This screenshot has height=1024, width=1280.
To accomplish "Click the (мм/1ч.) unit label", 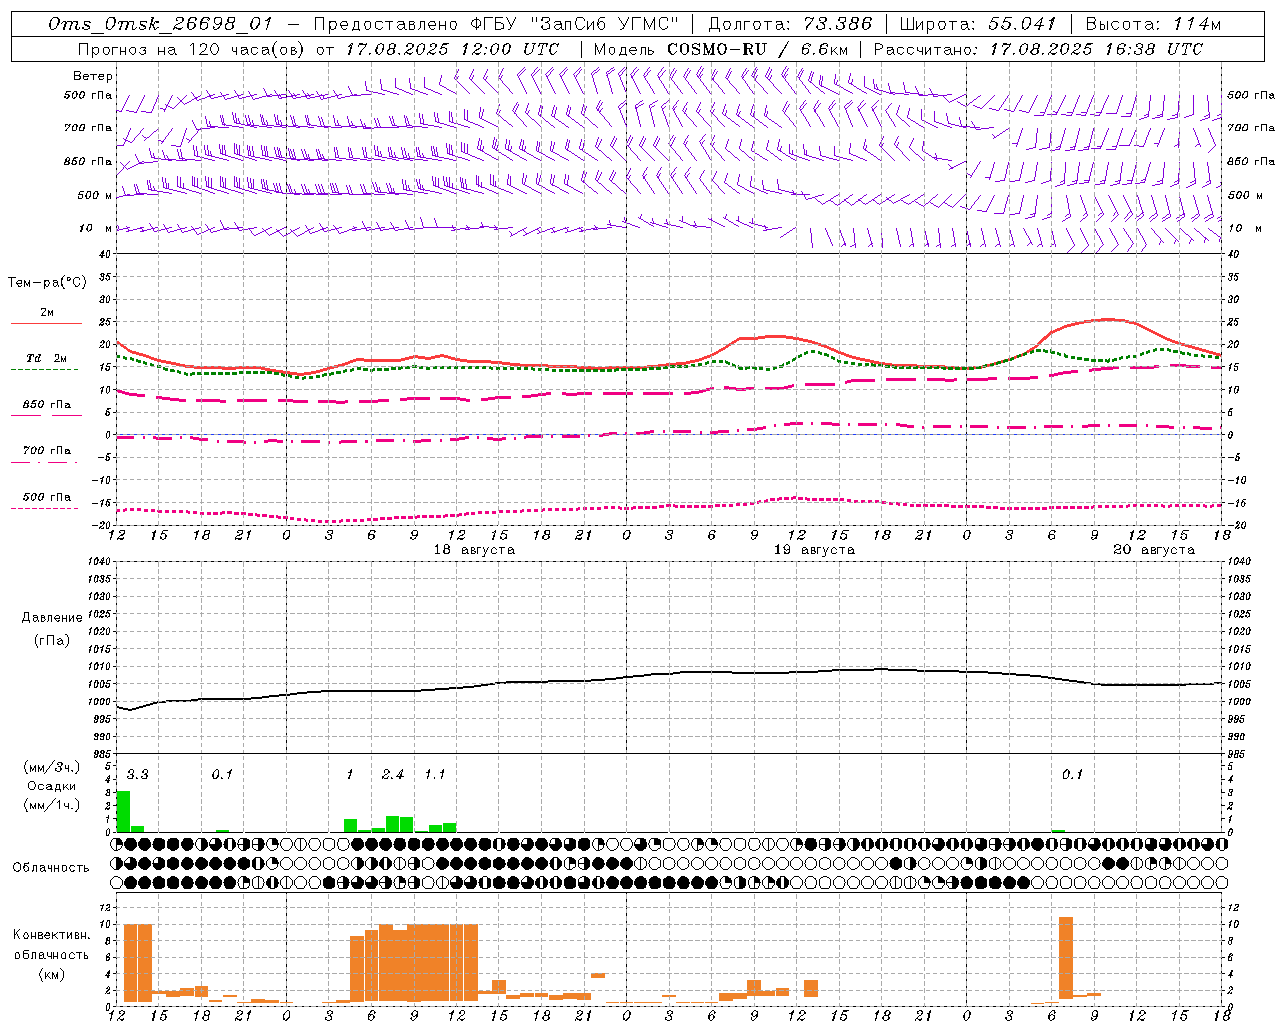I will click(52, 805).
